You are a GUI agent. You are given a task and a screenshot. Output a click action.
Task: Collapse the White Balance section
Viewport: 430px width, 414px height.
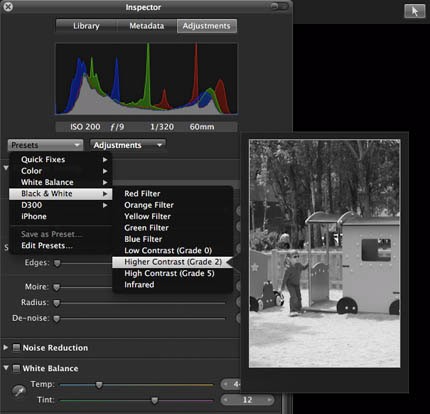coord(6,368)
